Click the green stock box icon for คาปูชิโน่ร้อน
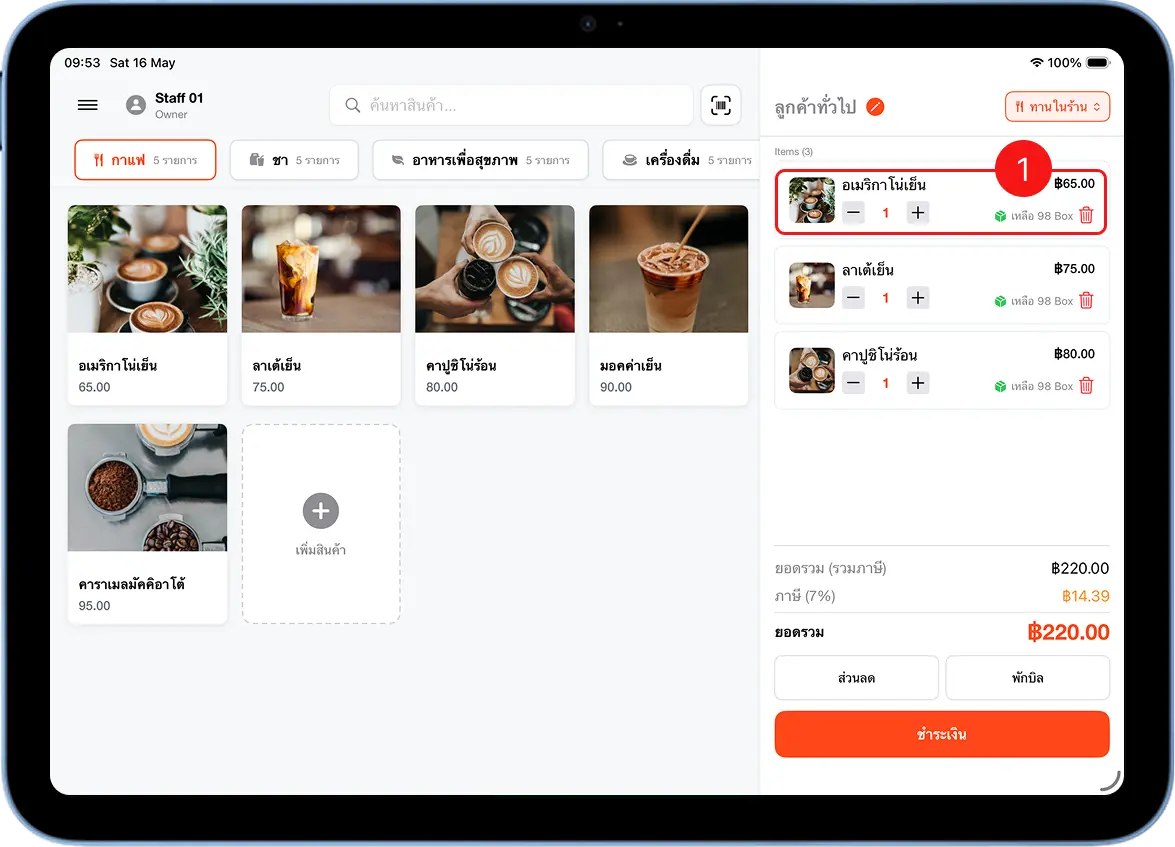1175x847 pixels. pyautogui.click(x=1000, y=386)
